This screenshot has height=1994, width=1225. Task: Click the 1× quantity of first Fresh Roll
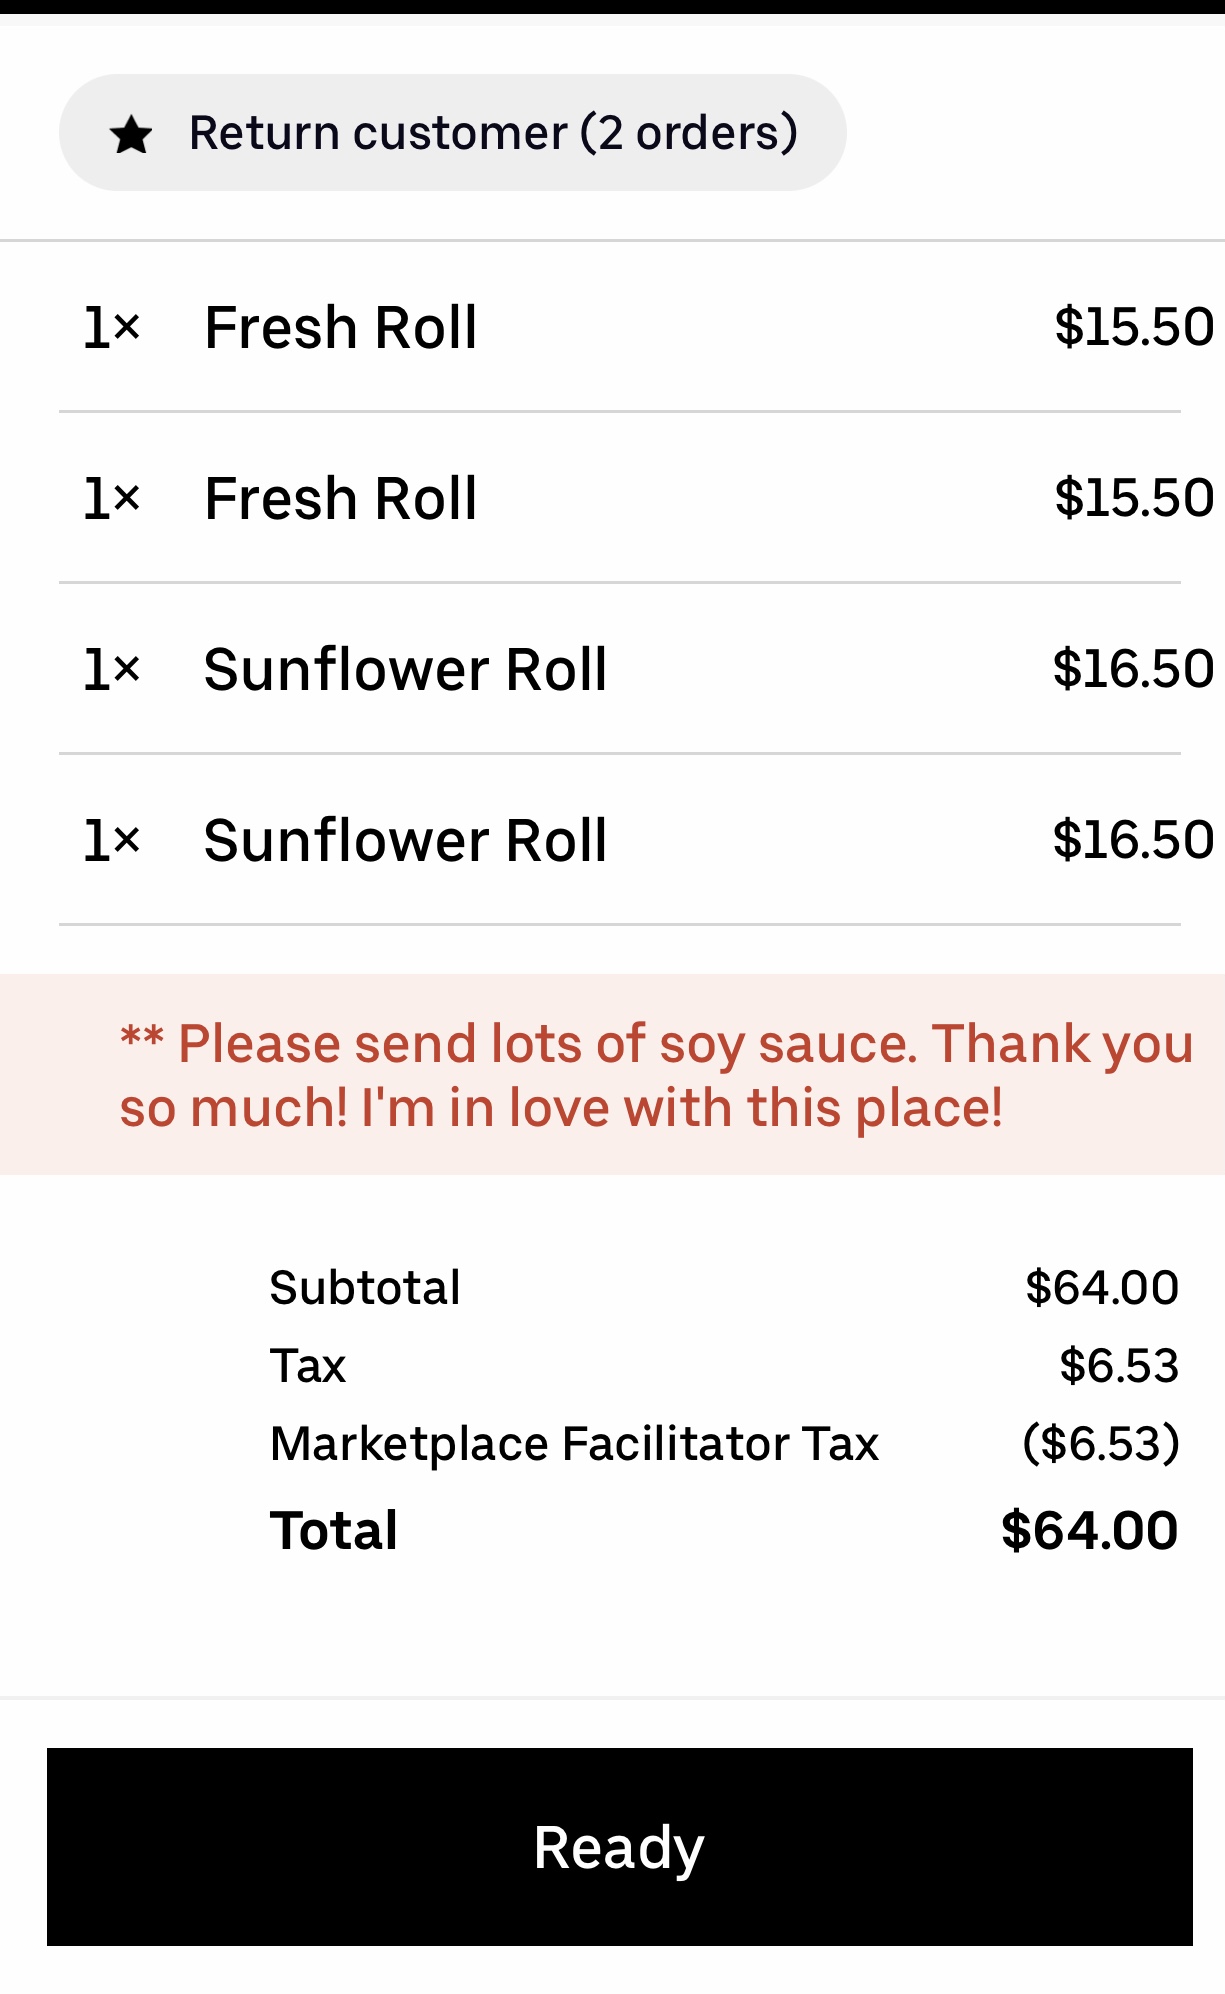(111, 328)
